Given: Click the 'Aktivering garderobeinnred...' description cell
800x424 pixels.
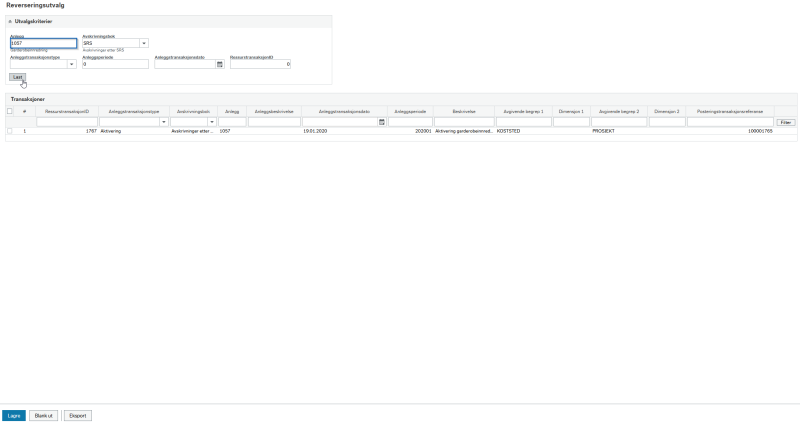Looking at the screenshot, I should point(464,131).
